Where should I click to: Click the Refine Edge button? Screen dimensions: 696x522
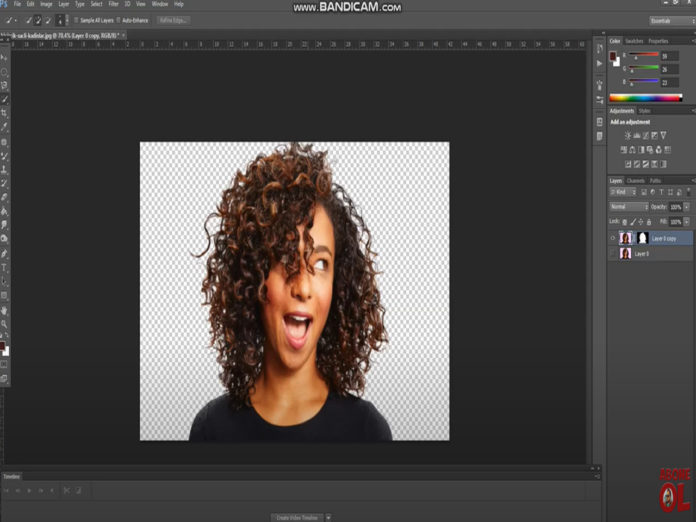tap(173, 20)
